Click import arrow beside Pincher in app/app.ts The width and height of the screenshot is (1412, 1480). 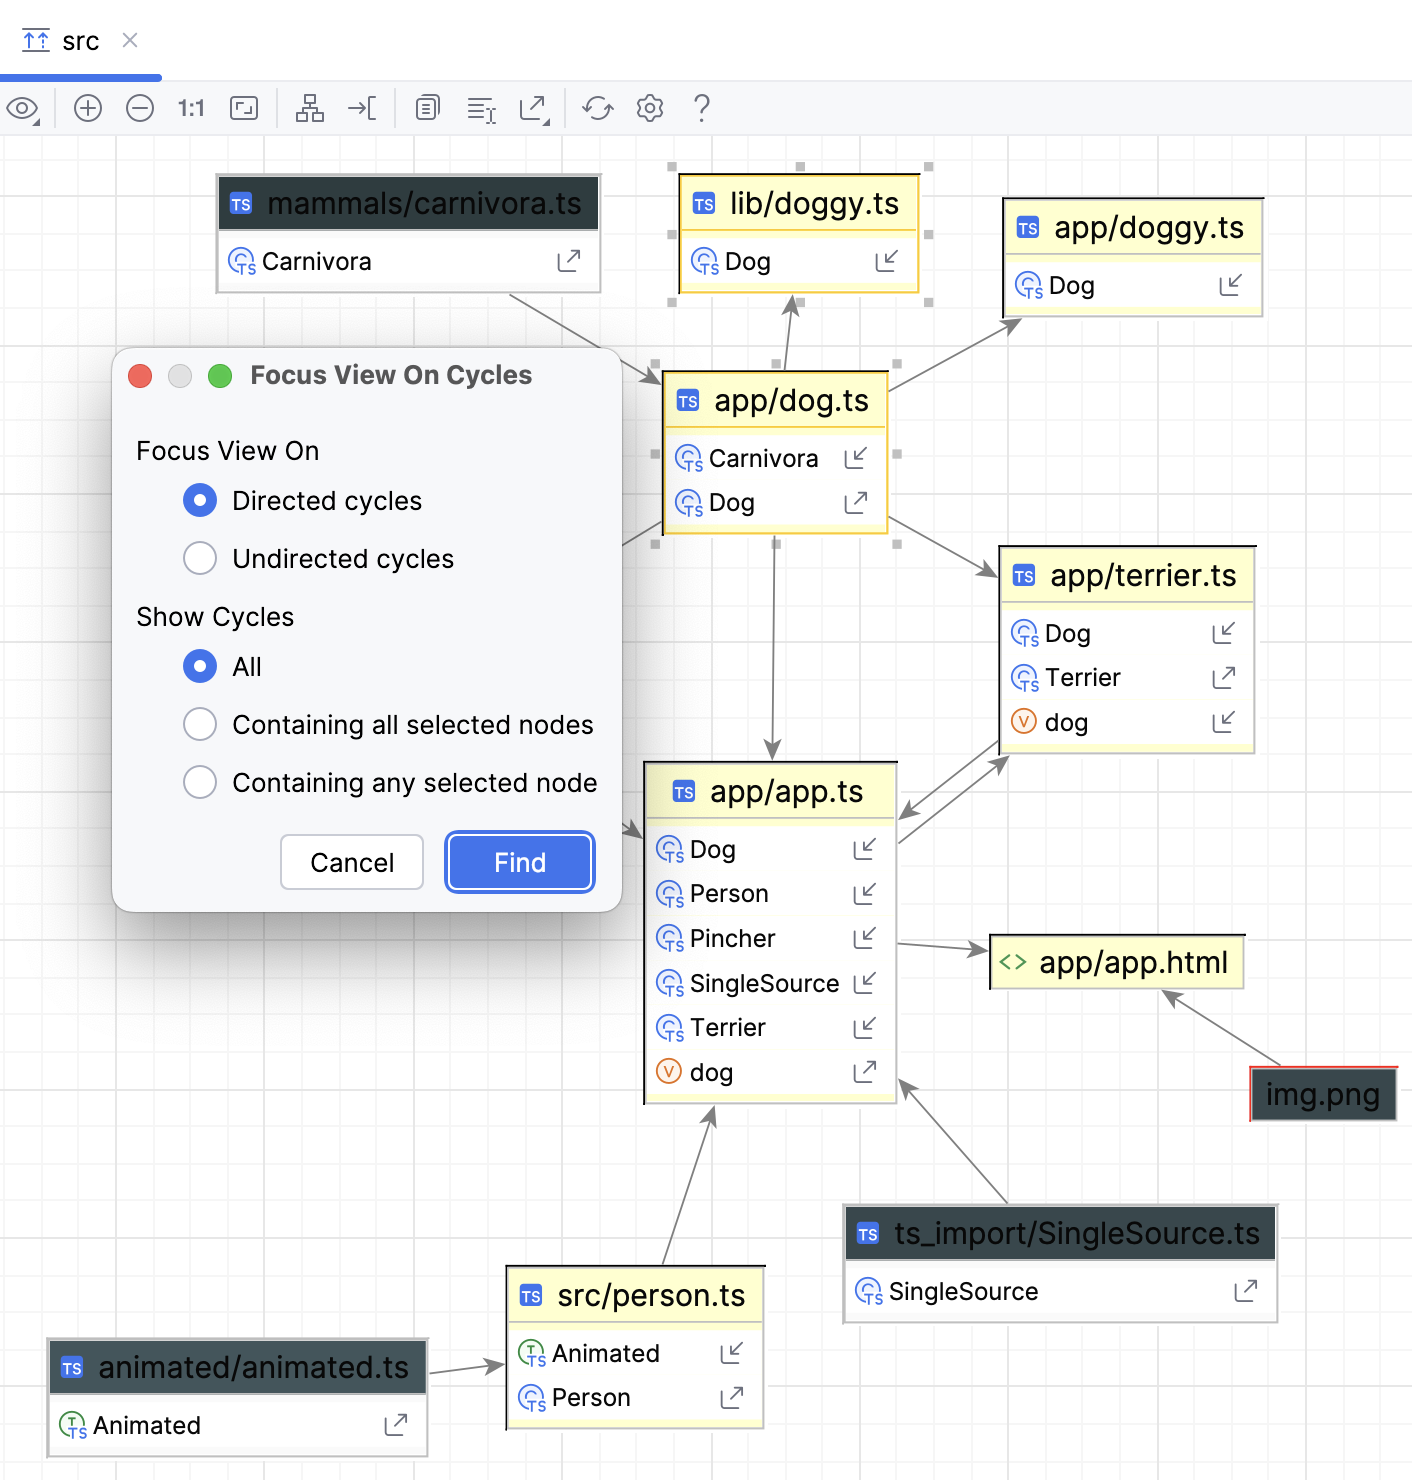[864, 938]
